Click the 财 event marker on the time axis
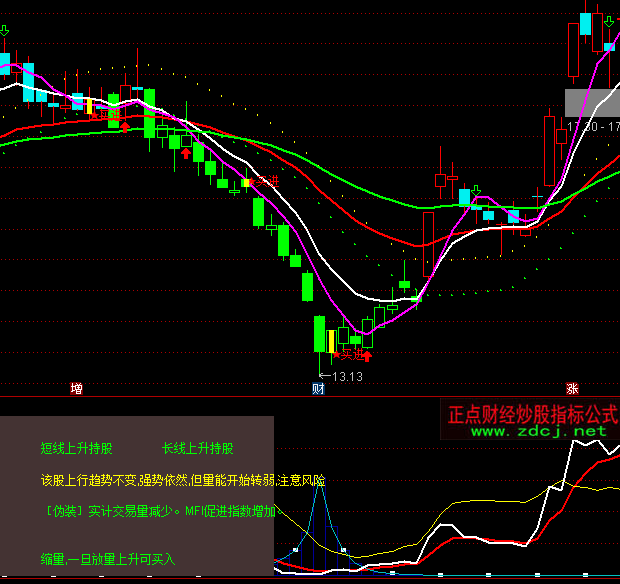 point(319,388)
